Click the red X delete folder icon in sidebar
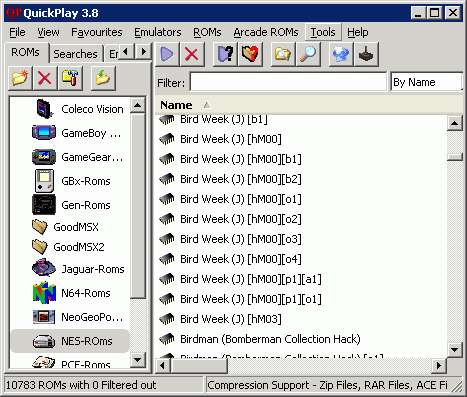 click(45, 78)
